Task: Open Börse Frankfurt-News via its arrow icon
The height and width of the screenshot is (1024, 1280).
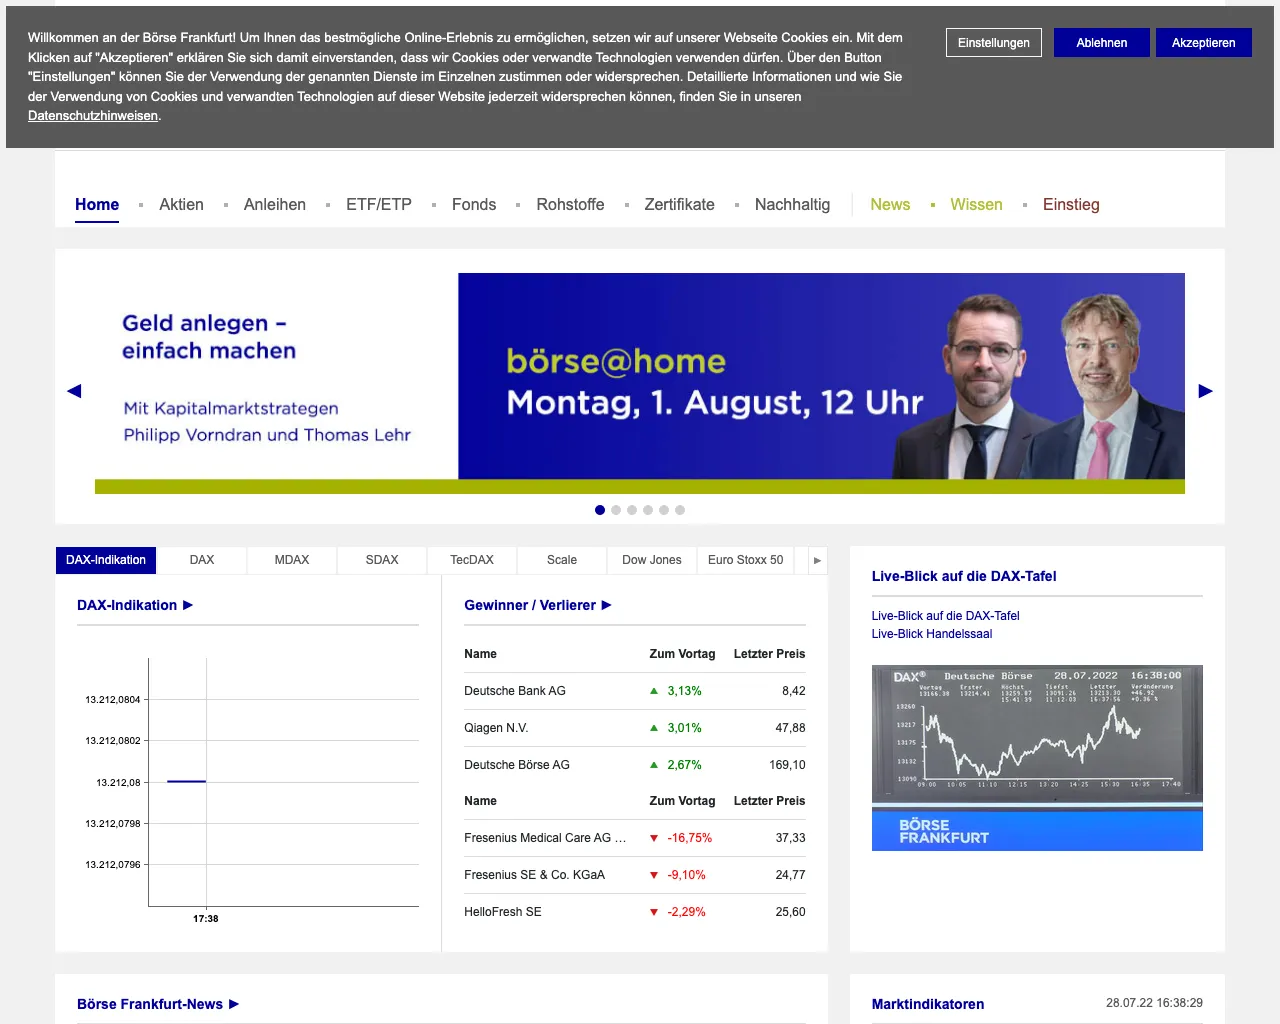Action: [232, 1004]
